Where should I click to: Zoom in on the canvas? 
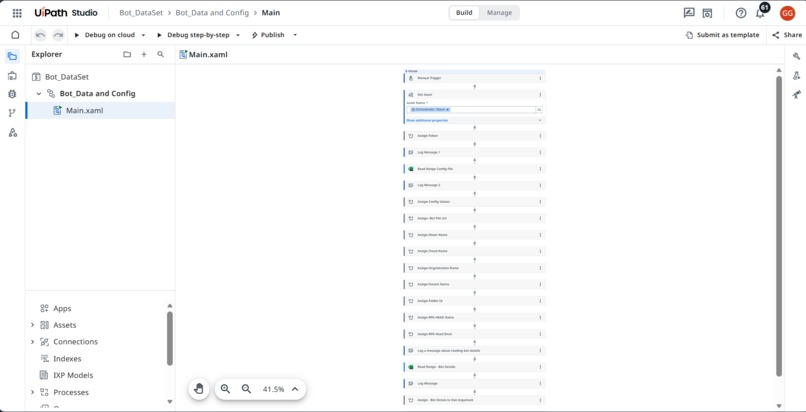pyautogui.click(x=225, y=389)
